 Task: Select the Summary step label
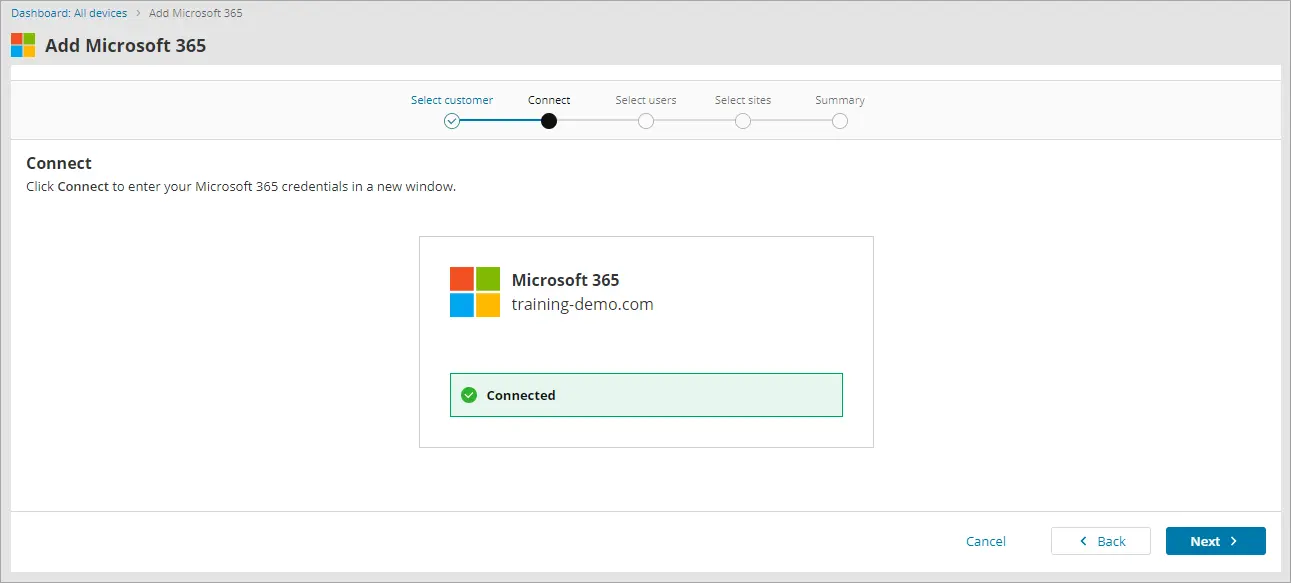coord(840,100)
